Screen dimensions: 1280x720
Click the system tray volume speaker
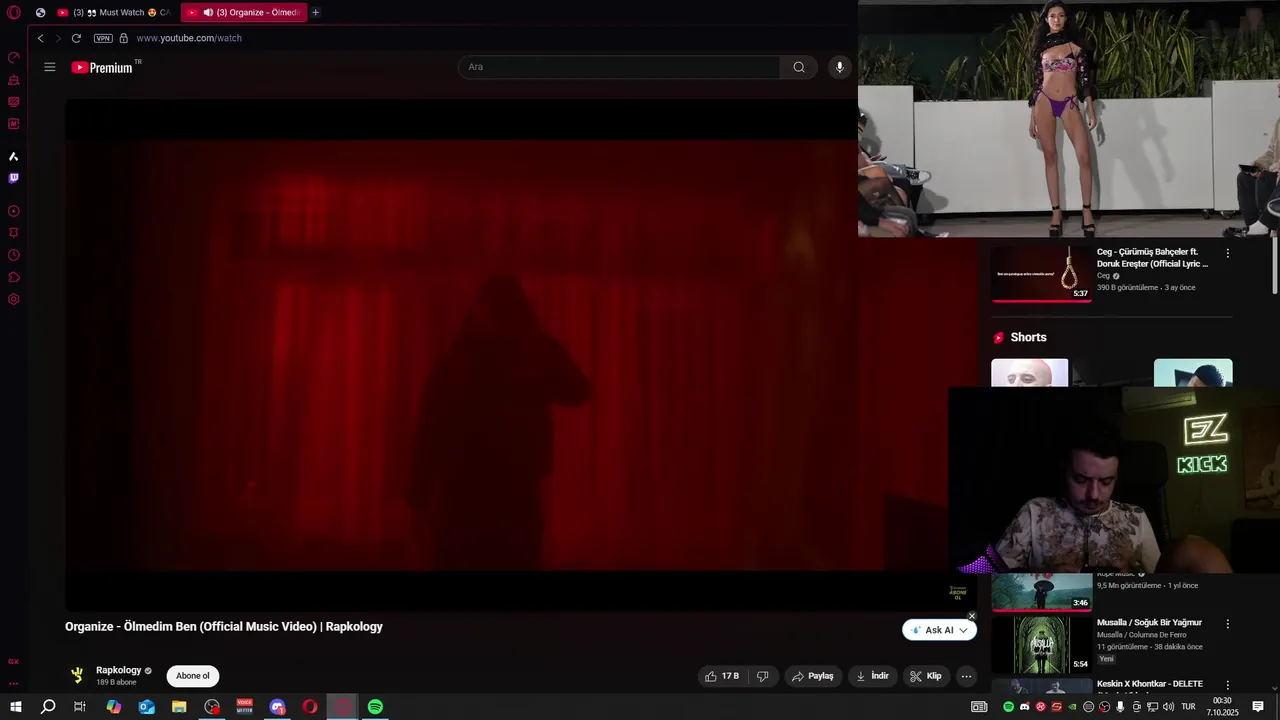[x=1168, y=707]
